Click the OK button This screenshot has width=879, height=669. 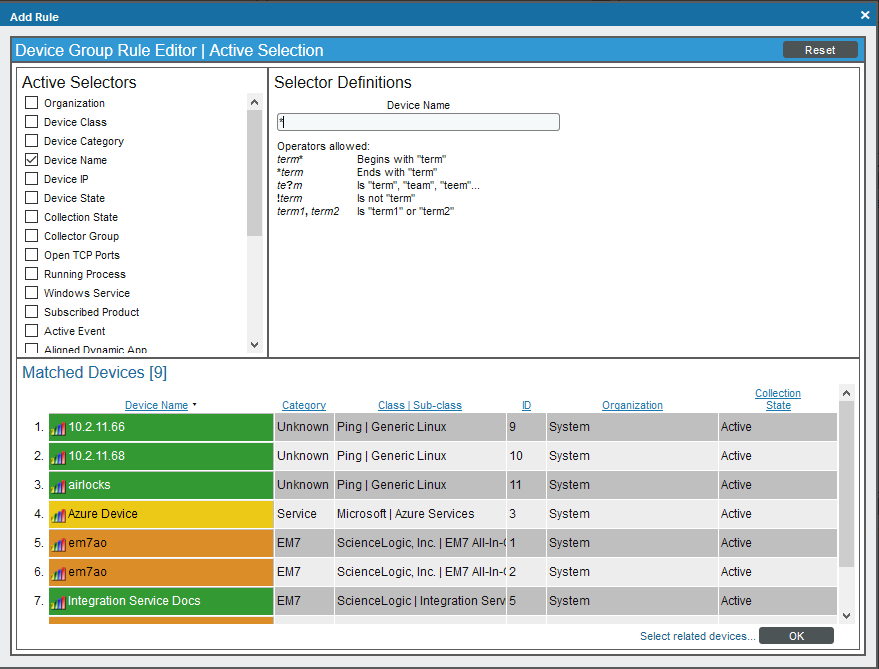(x=796, y=636)
